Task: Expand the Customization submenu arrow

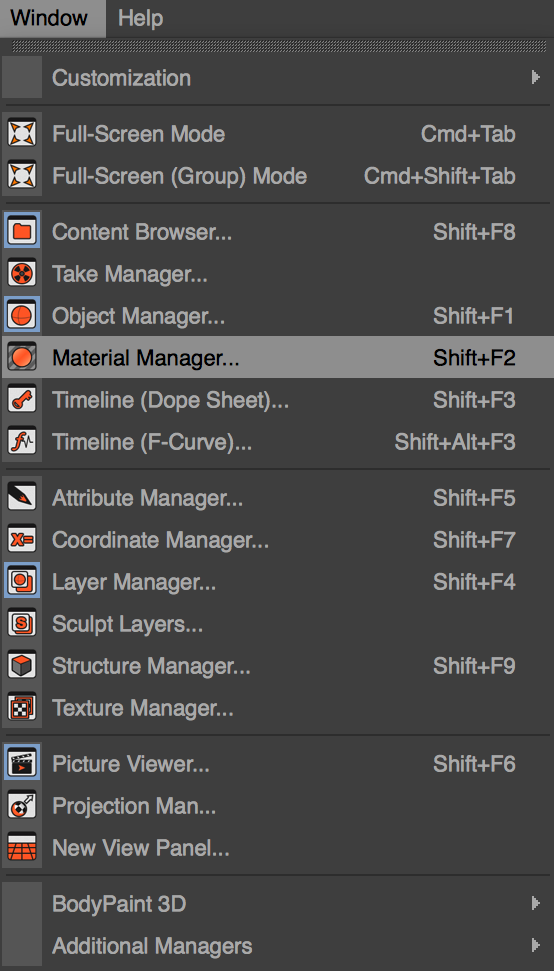Action: pyautogui.click(x=535, y=77)
